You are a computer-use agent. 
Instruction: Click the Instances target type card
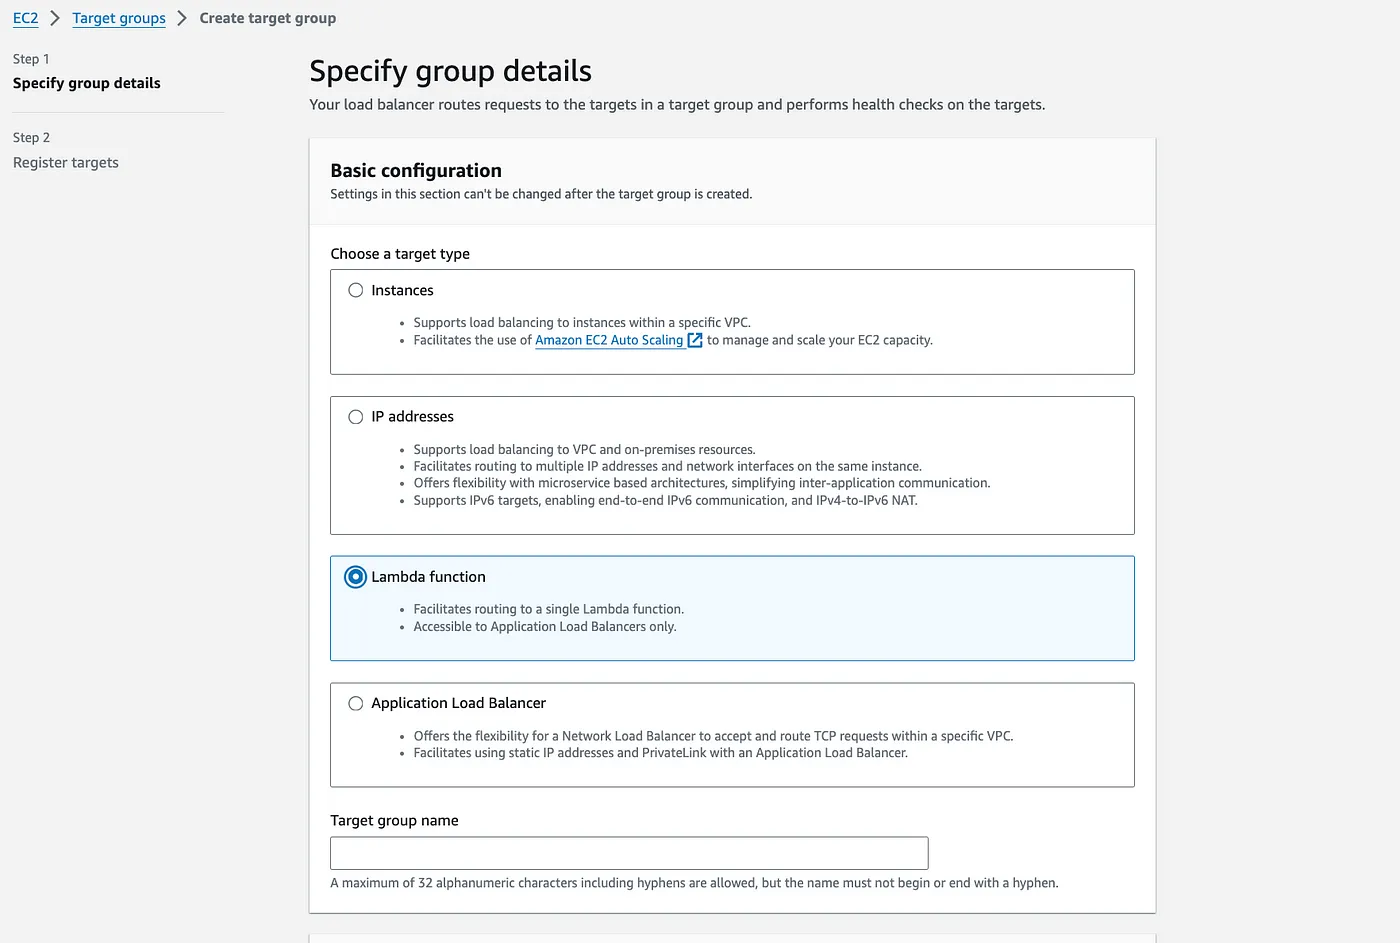732,322
